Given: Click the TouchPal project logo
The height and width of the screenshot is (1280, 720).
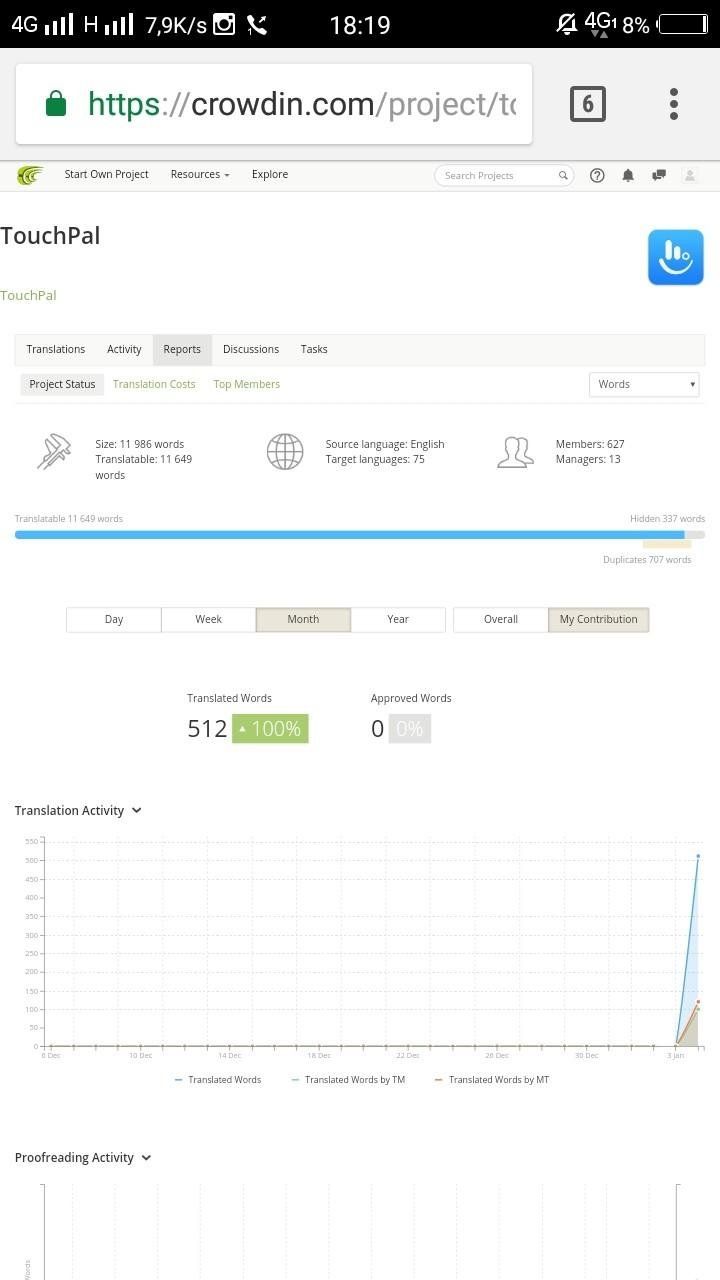Looking at the screenshot, I should (676, 257).
